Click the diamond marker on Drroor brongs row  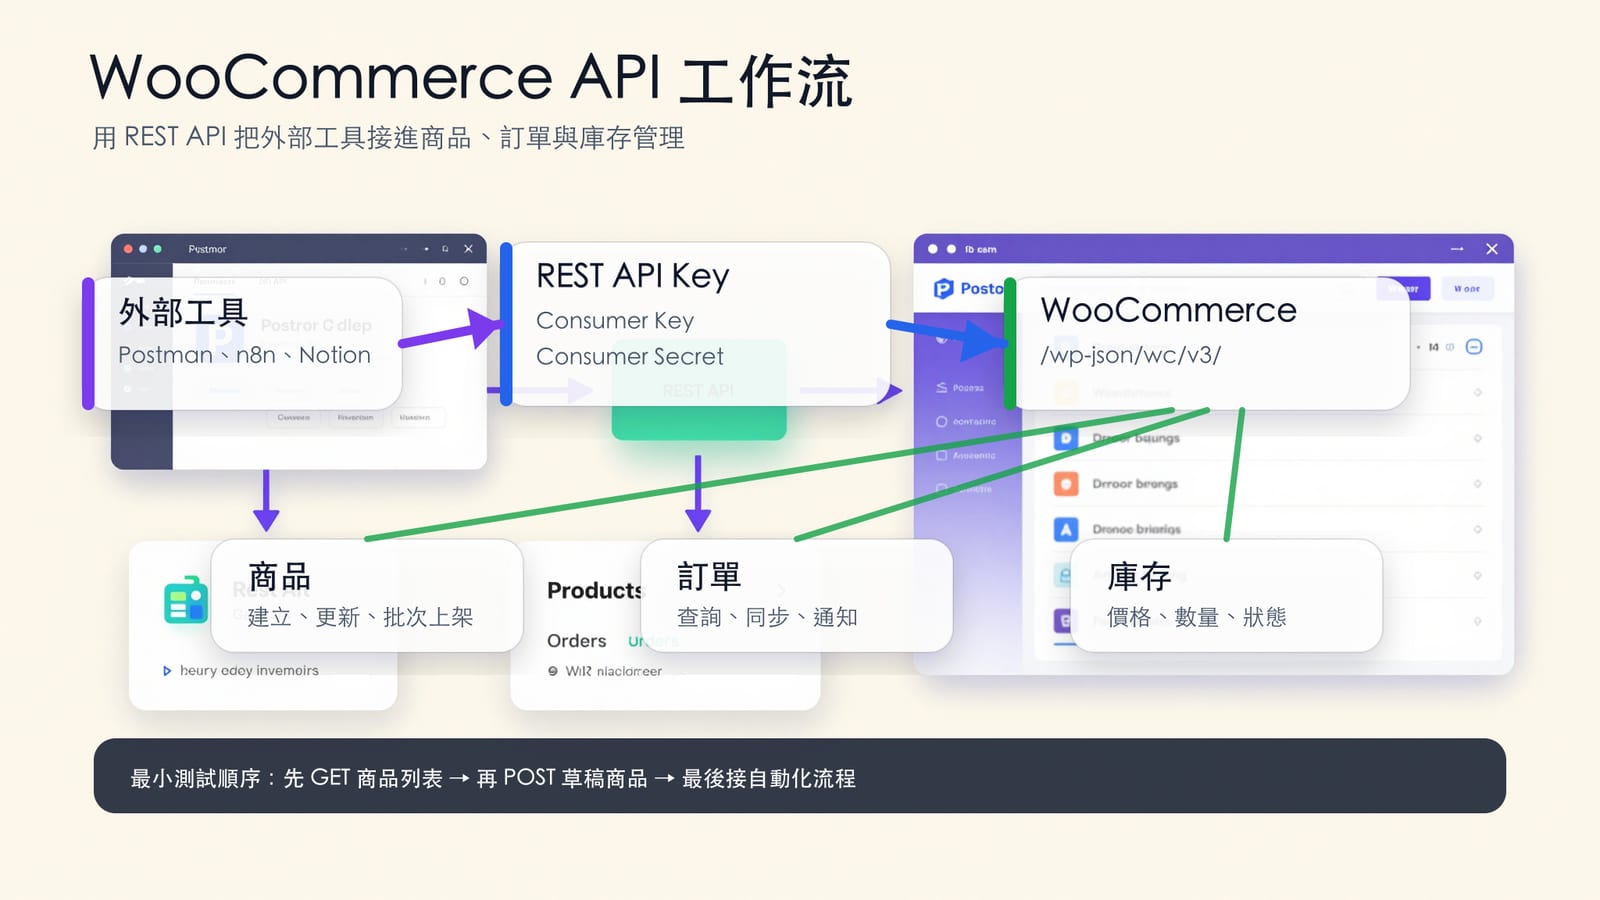click(x=1477, y=484)
